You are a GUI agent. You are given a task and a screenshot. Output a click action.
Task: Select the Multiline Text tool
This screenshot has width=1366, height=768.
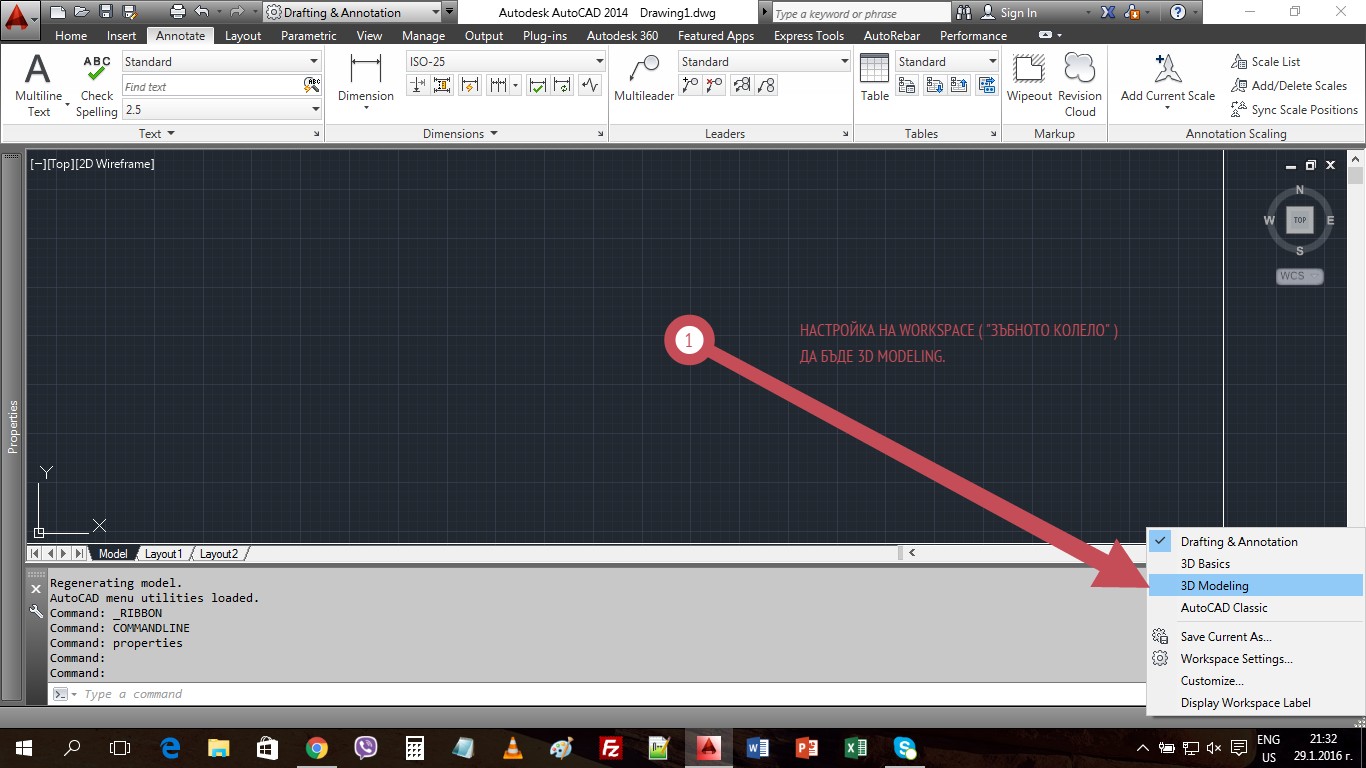click(x=38, y=86)
